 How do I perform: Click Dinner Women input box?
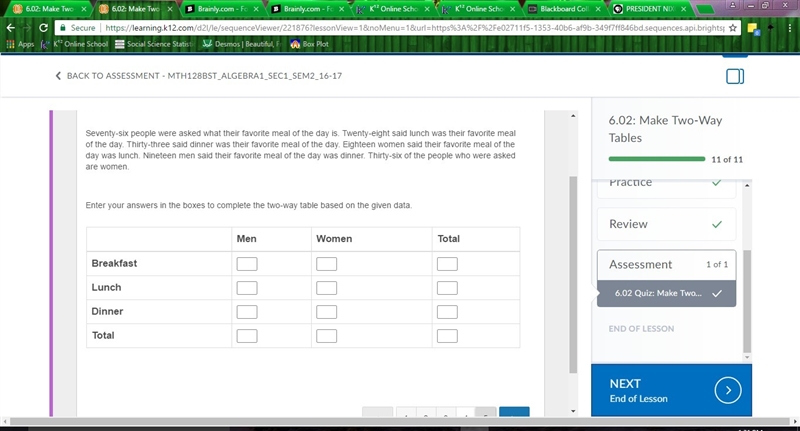[x=327, y=312]
